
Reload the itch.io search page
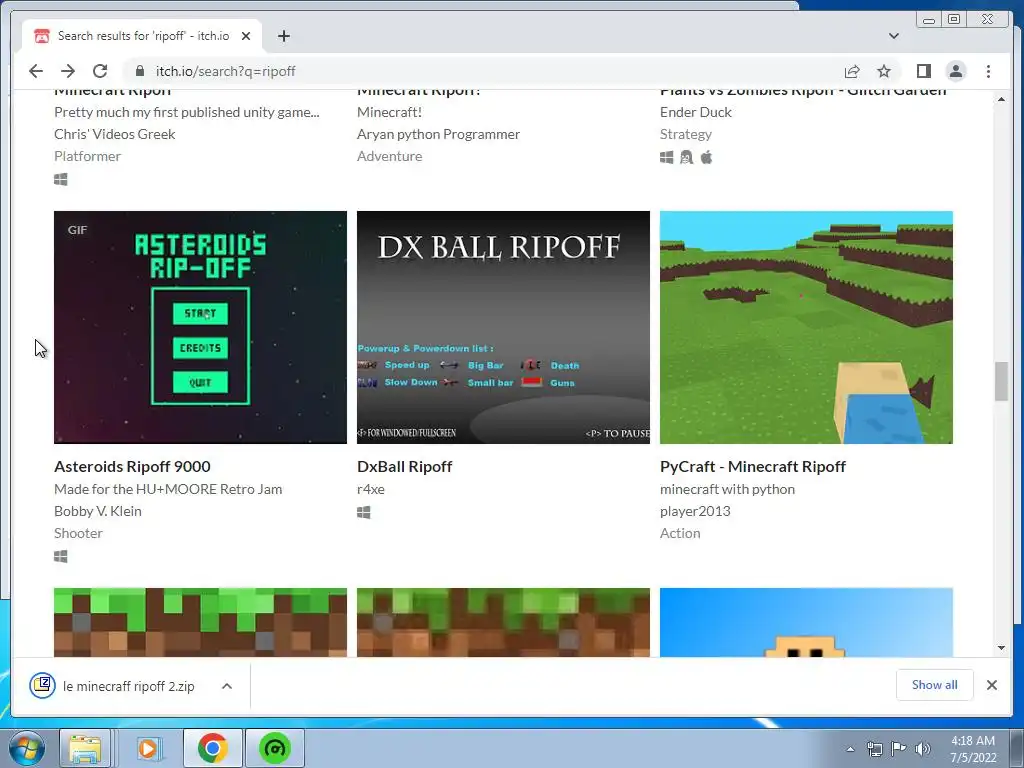pyautogui.click(x=100, y=71)
